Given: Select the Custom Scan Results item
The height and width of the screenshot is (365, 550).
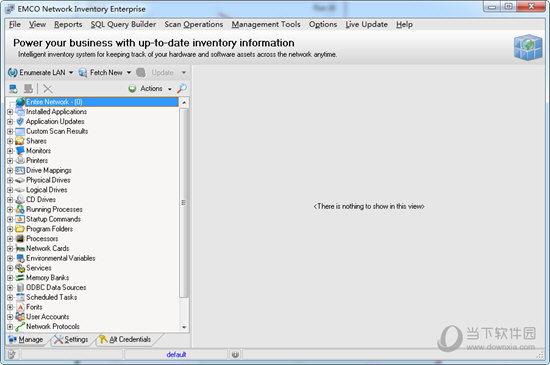Looking at the screenshot, I should click(x=57, y=131).
